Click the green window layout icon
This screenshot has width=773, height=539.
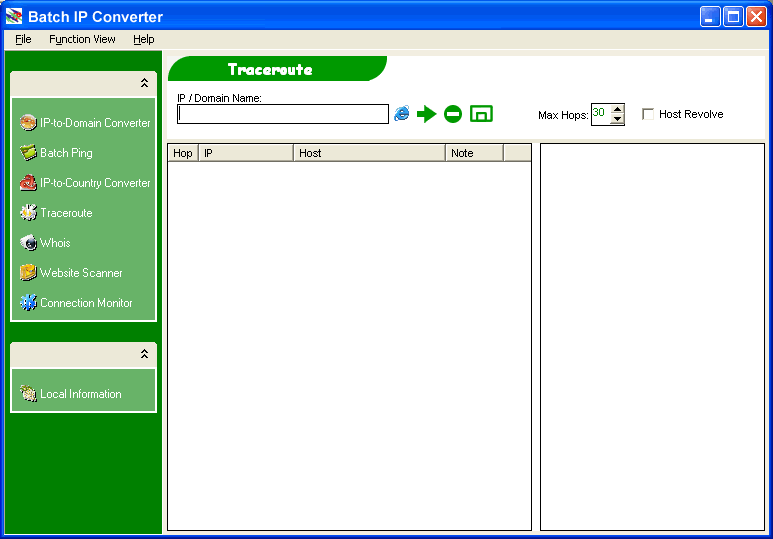(481, 114)
